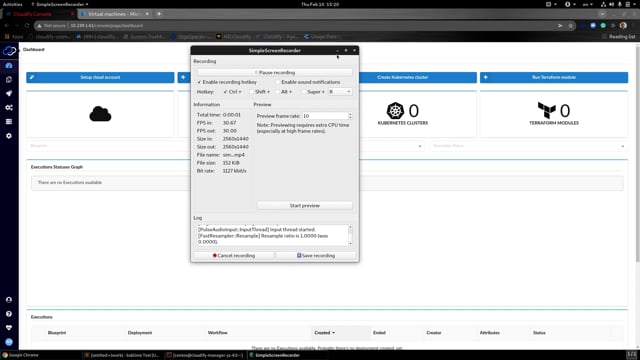
Task: Open the gears icon in the sidebar
Action: tap(9, 107)
